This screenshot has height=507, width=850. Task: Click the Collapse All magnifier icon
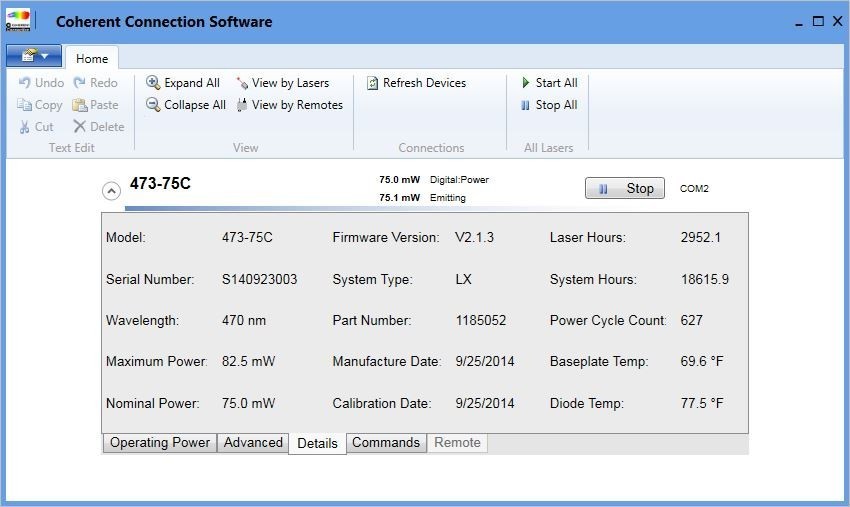(153, 105)
